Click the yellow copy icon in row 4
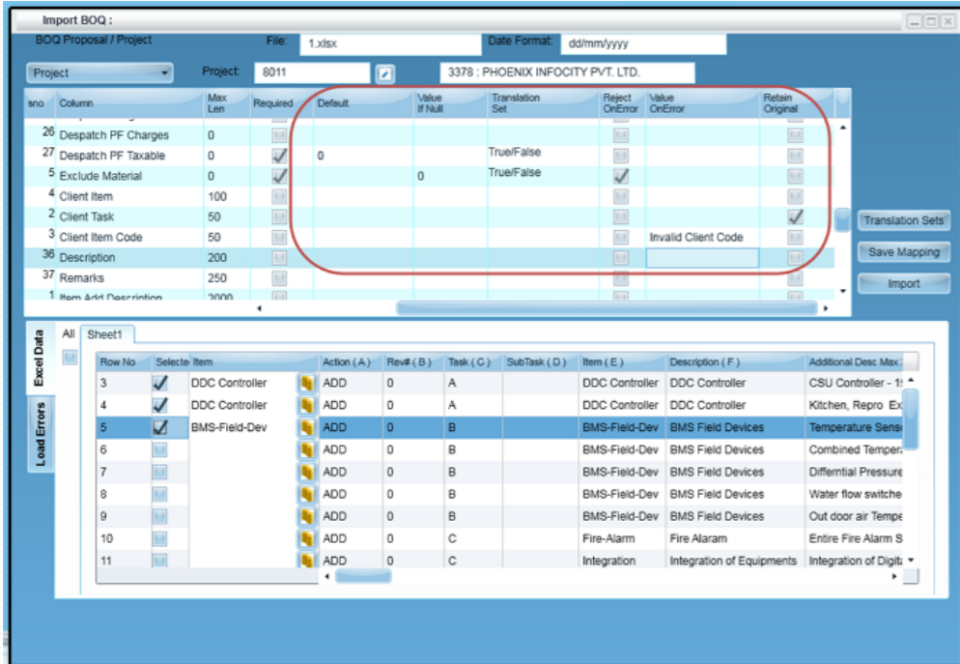960x664 pixels. pos(307,405)
